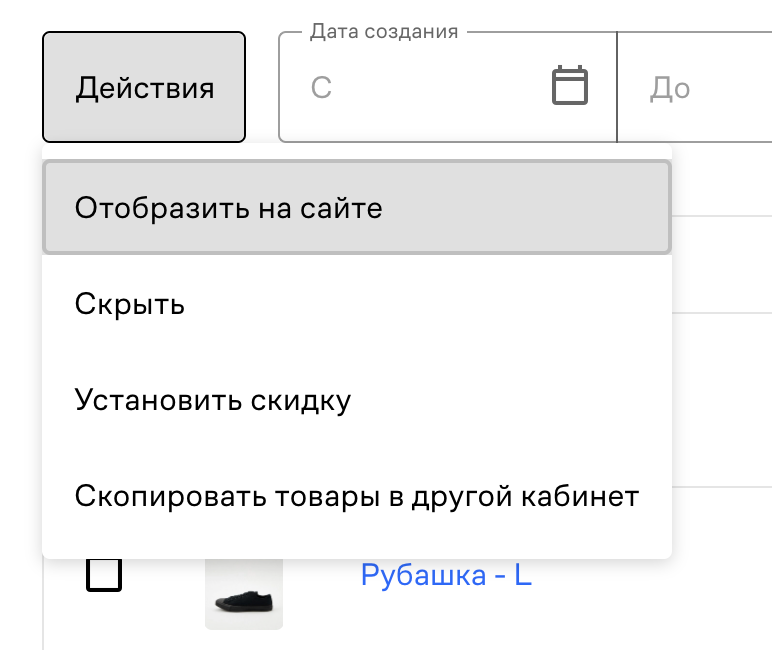This screenshot has width=772, height=650.
Task: Click the Дата создания field label
Action: click(384, 32)
